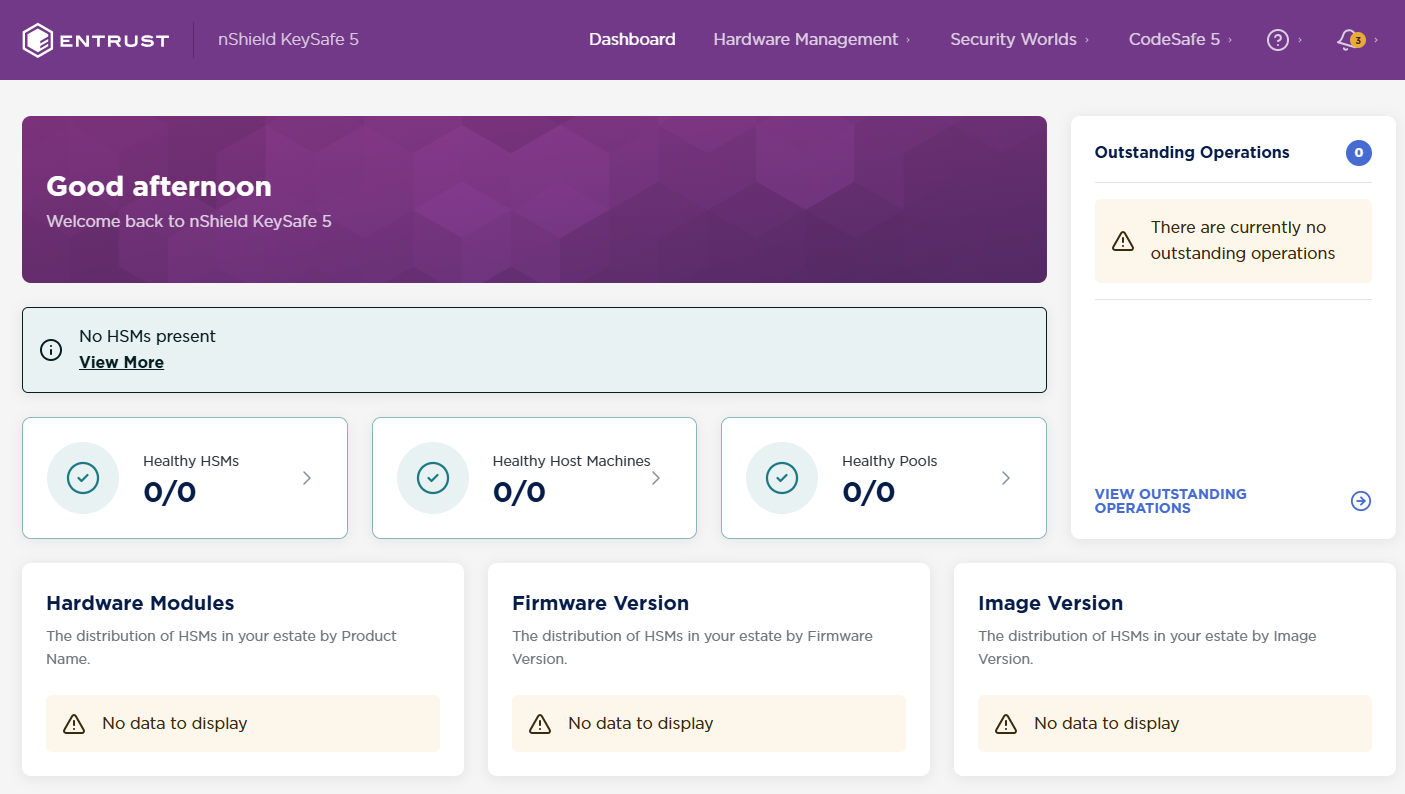This screenshot has height=794, width=1405.
Task: Expand the Security Worlds dropdown
Action: coord(1013,39)
